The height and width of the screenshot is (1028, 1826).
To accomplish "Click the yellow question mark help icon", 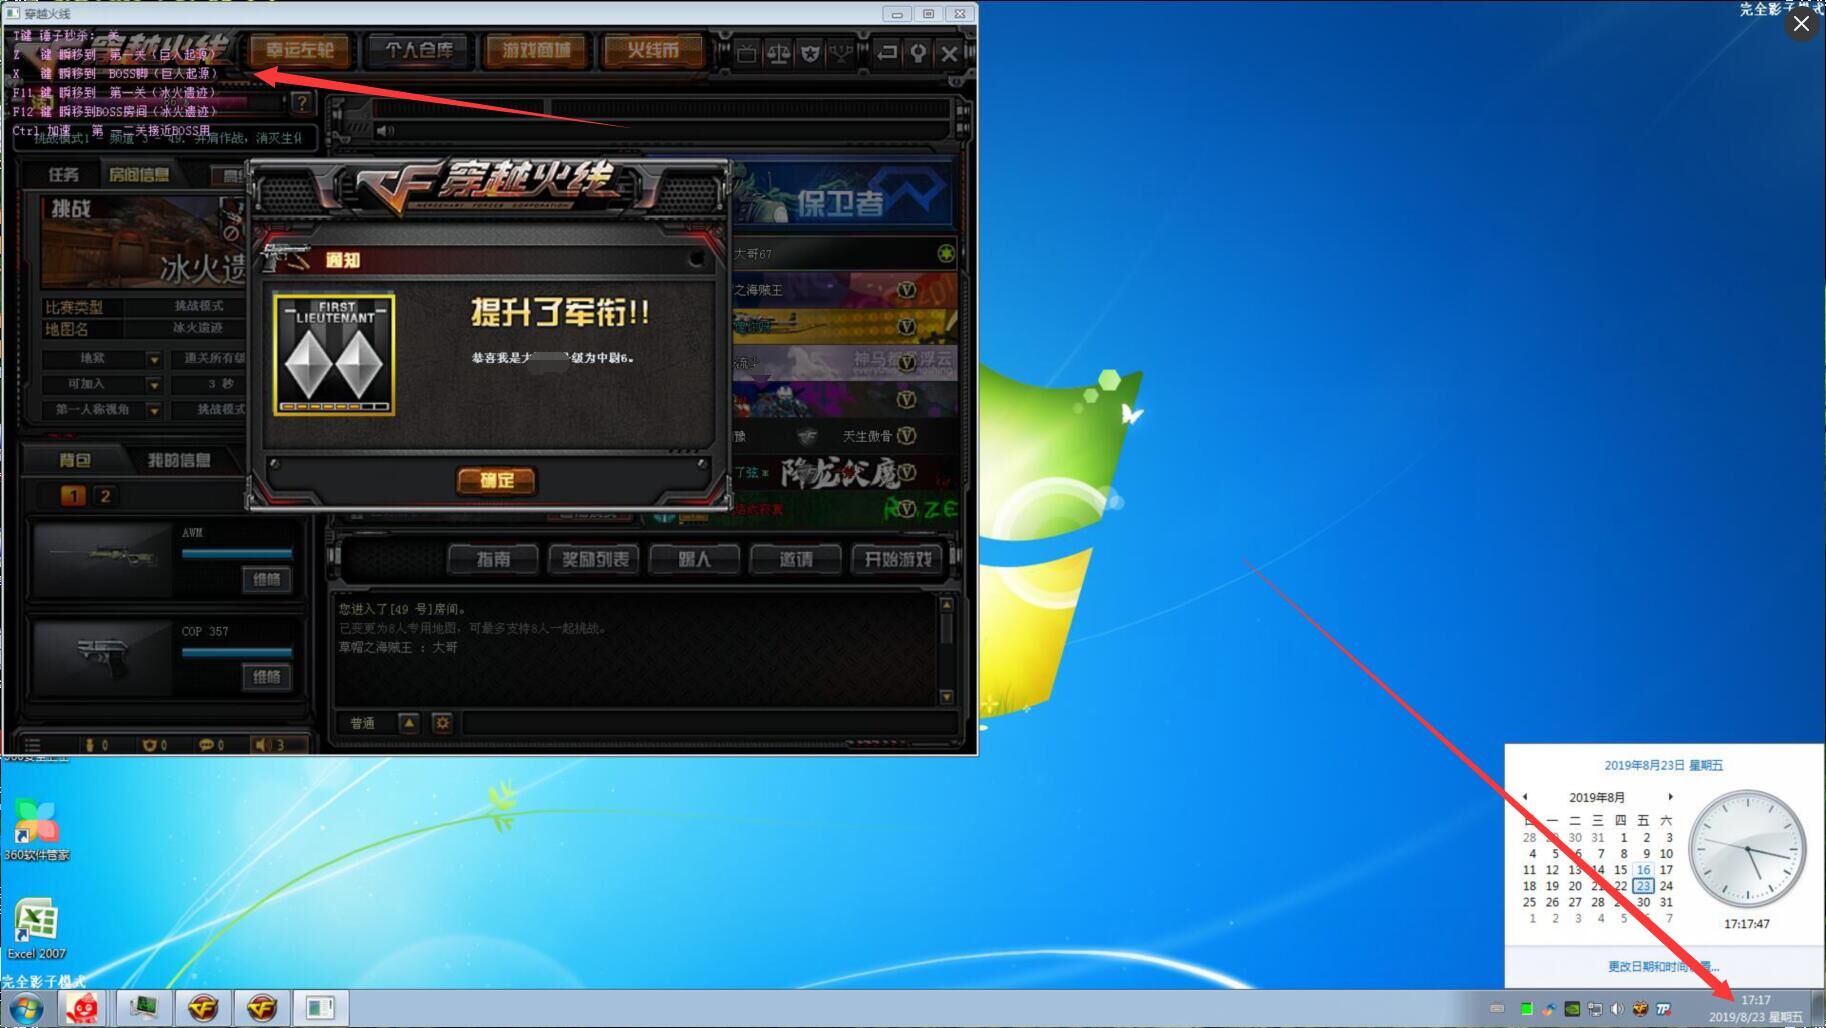I will pos(301,102).
